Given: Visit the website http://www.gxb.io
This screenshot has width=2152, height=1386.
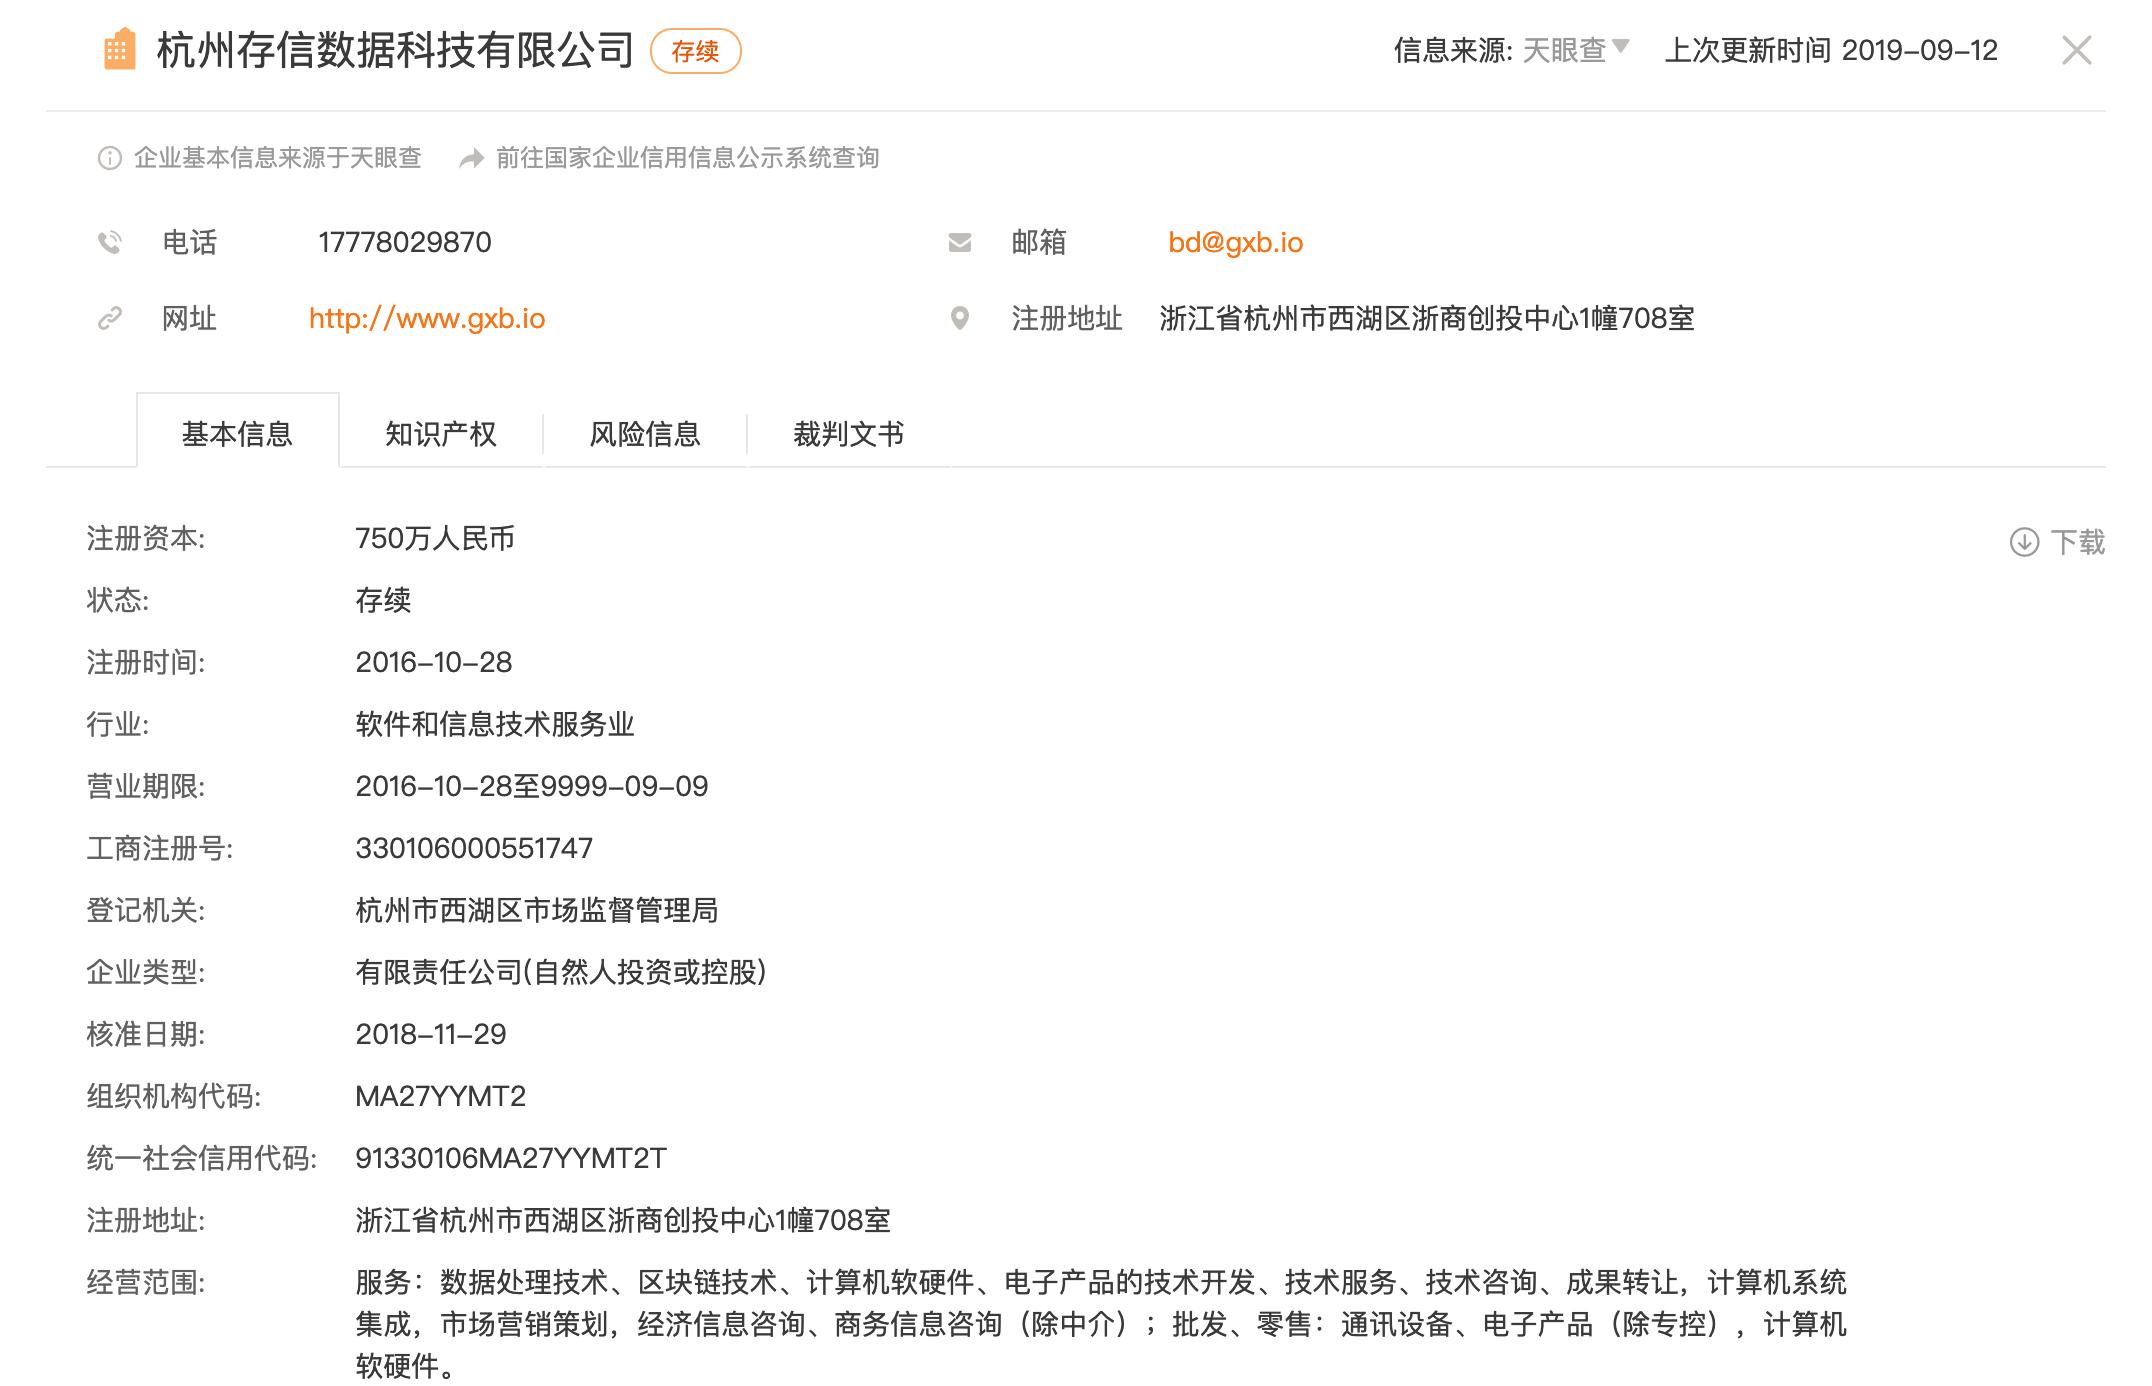Looking at the screenshot, I should (427, 319).
